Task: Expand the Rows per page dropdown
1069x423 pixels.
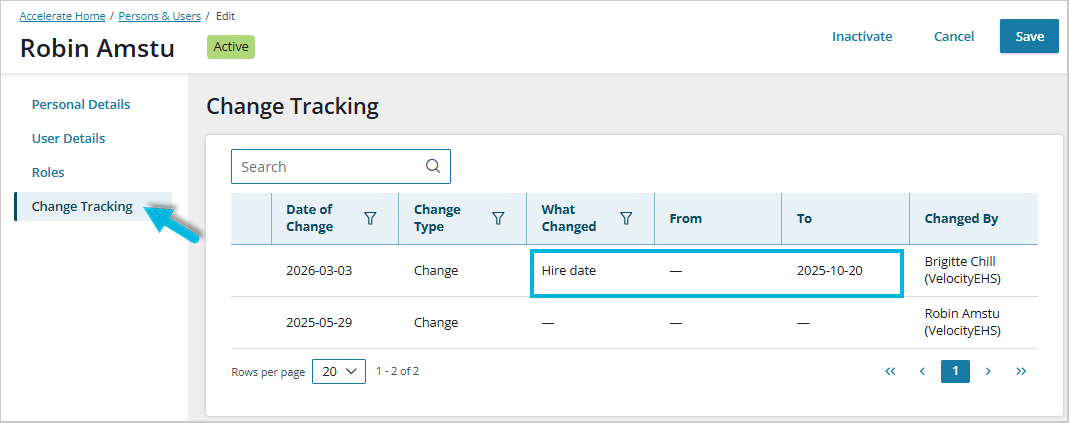Action: pyautogui.click(x=339, y=371)
